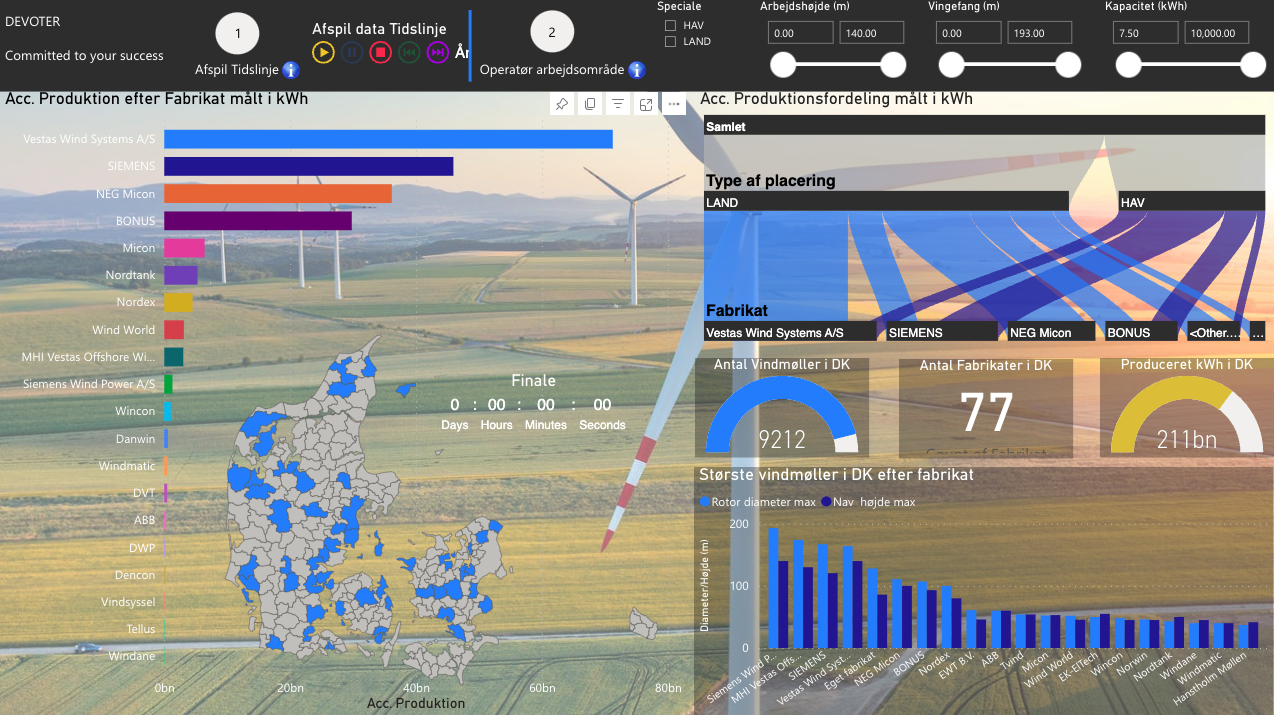
Task: Click info icon beside Afspil Tidslinje
Action: point(291,70)
